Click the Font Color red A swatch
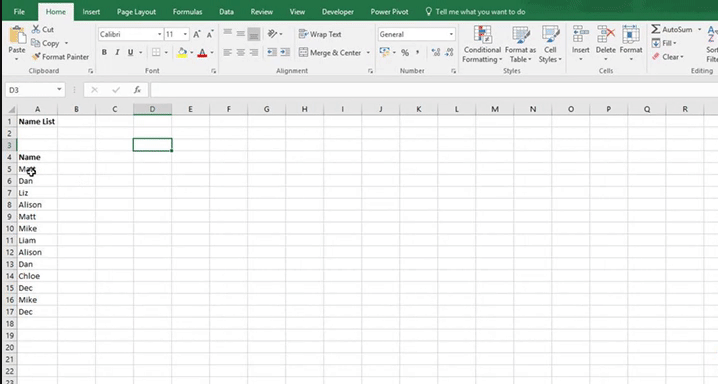The image size is (718, 384). [x=202, y=53]
